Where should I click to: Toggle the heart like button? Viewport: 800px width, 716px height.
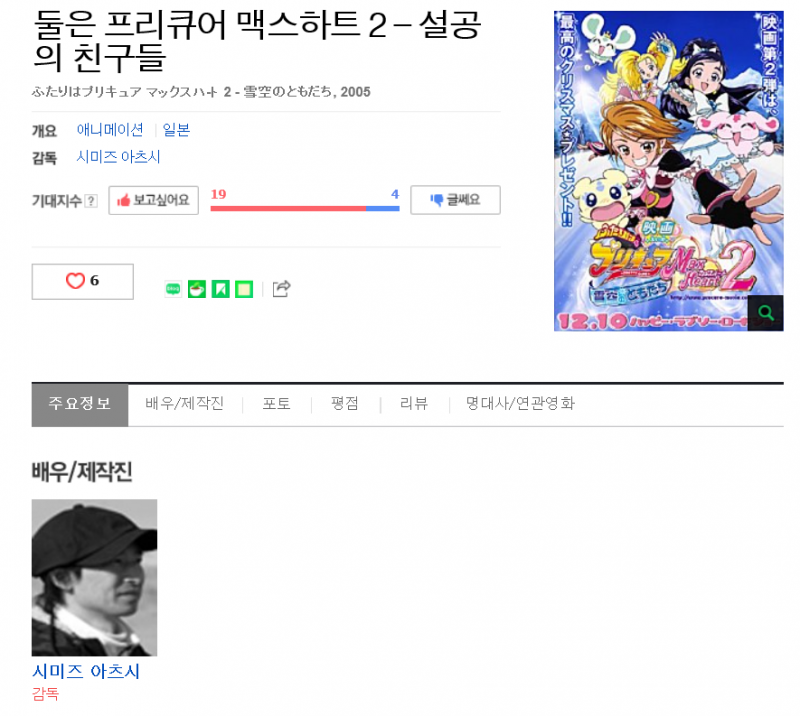(83, 281)
